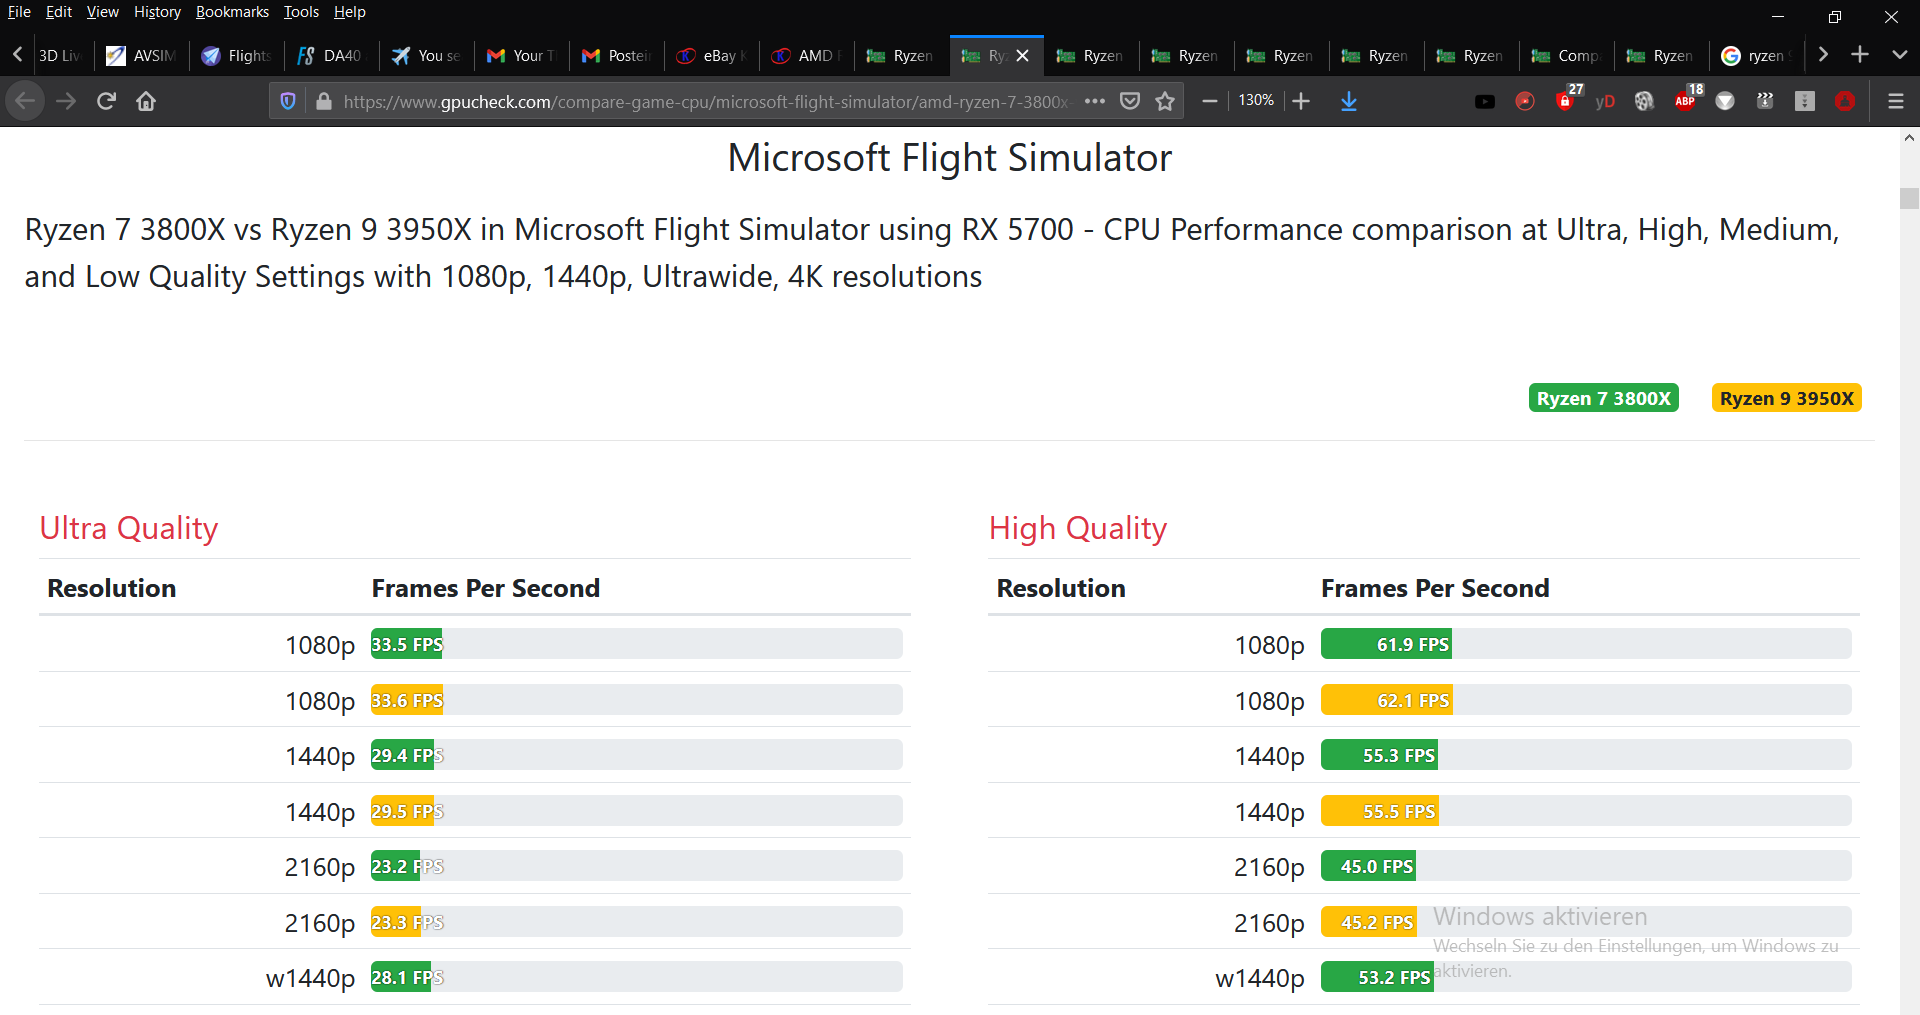Open red shield extension with badge 27
Screen dimensions: 1920x1015
tap(1566, 99)
